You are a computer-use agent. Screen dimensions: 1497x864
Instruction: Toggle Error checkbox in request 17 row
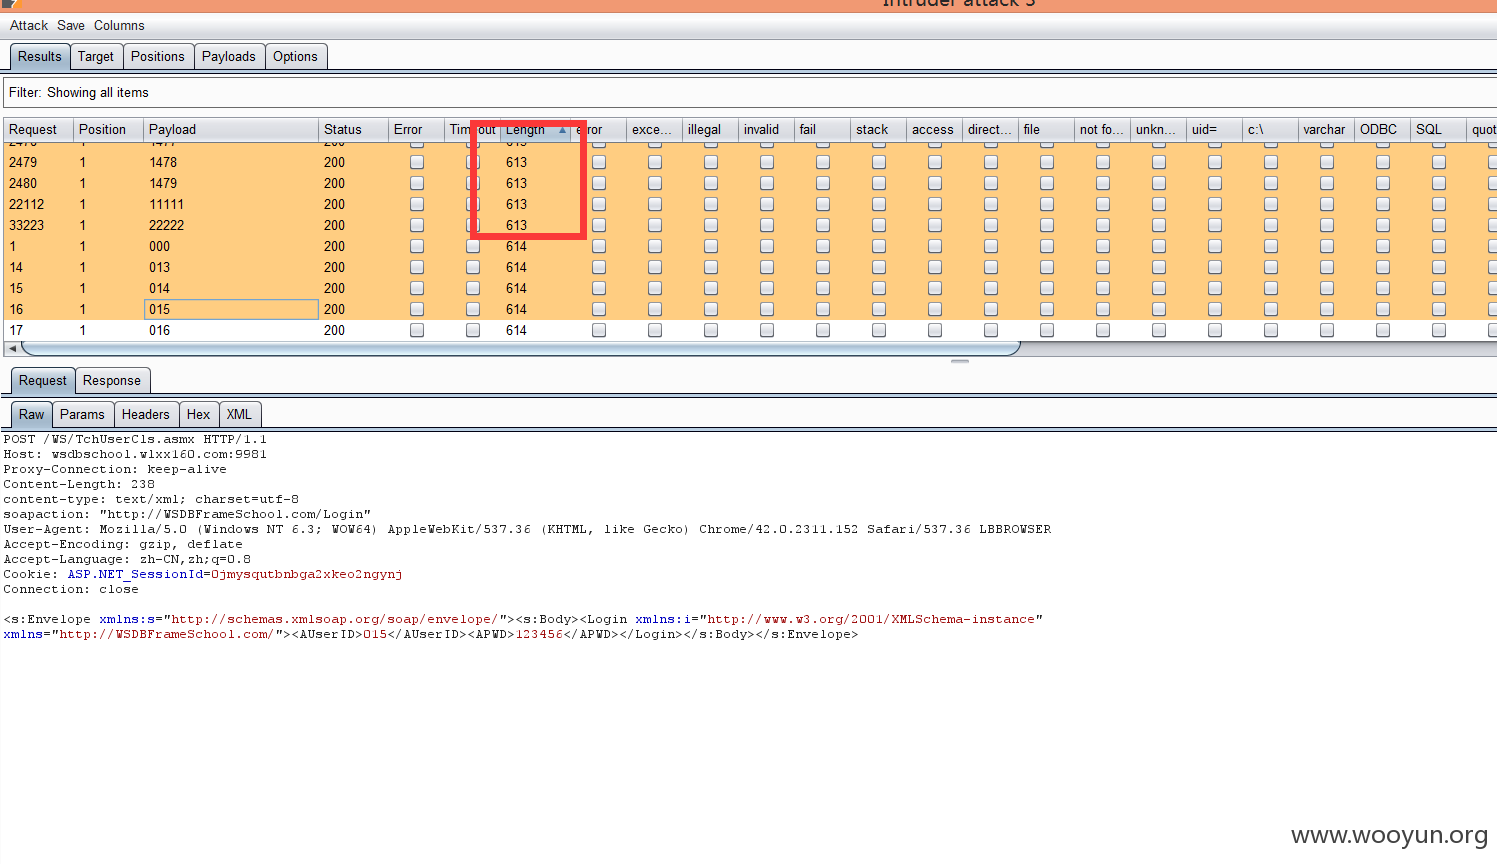click(417, 330)
